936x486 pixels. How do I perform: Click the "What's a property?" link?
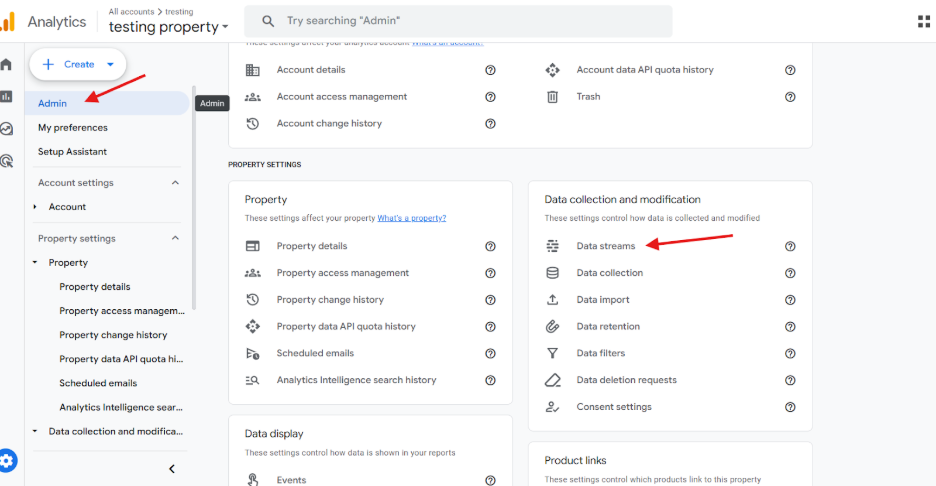[x=412, y=218]
